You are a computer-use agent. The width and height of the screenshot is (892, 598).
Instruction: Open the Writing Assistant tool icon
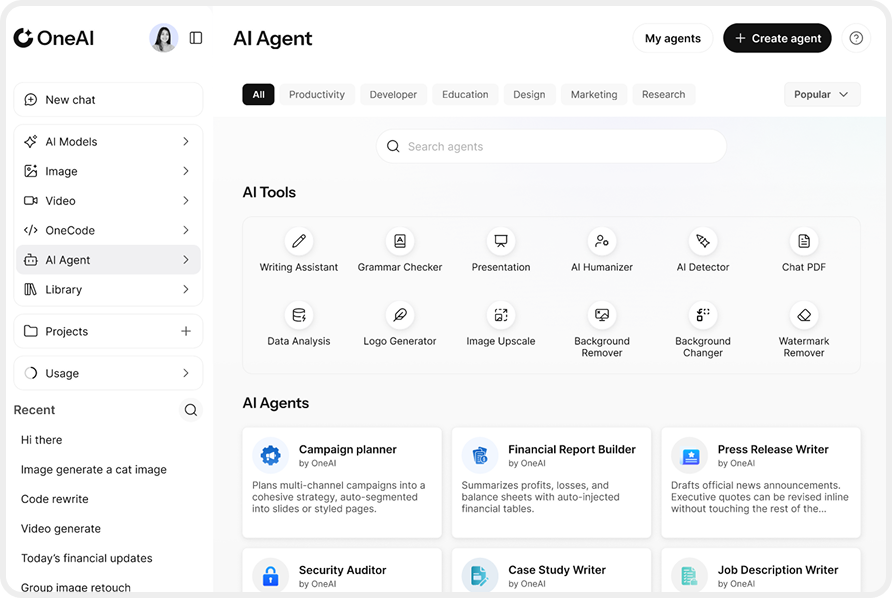click(x=299, y=241)
